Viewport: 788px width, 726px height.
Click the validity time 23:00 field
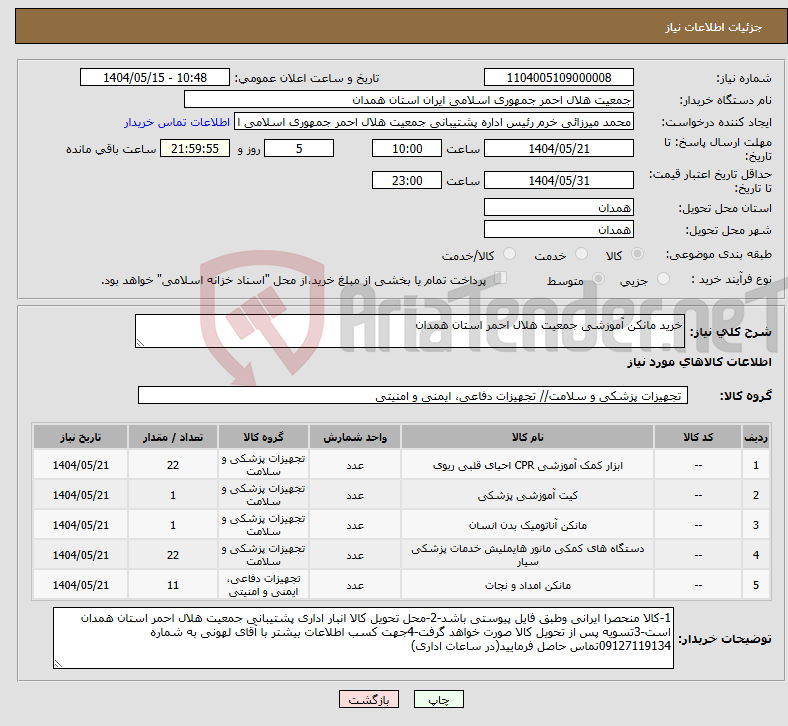(x=407, y=180)
